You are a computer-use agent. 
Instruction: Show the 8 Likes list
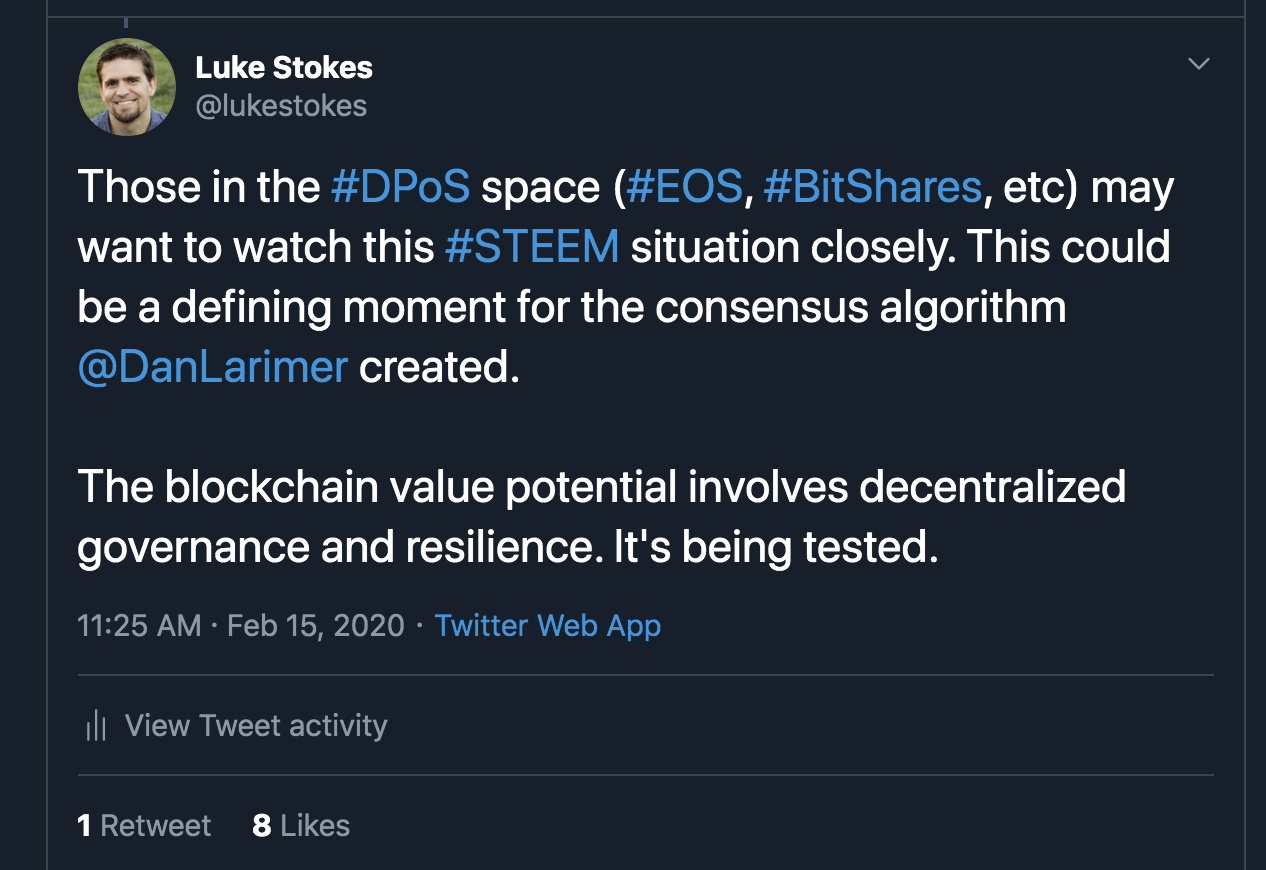click(301, 826)
